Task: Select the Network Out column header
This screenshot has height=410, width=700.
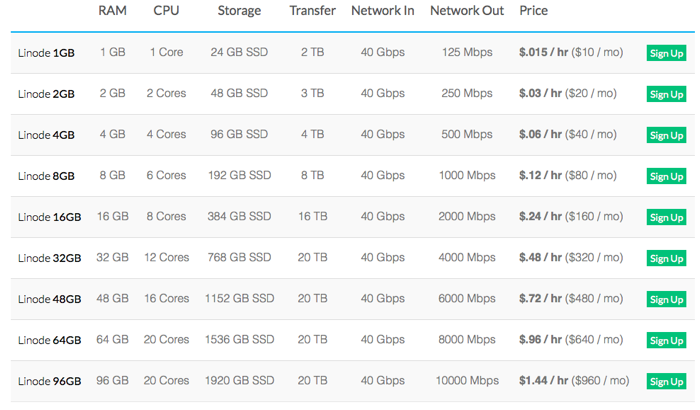Action: point(467,11)
